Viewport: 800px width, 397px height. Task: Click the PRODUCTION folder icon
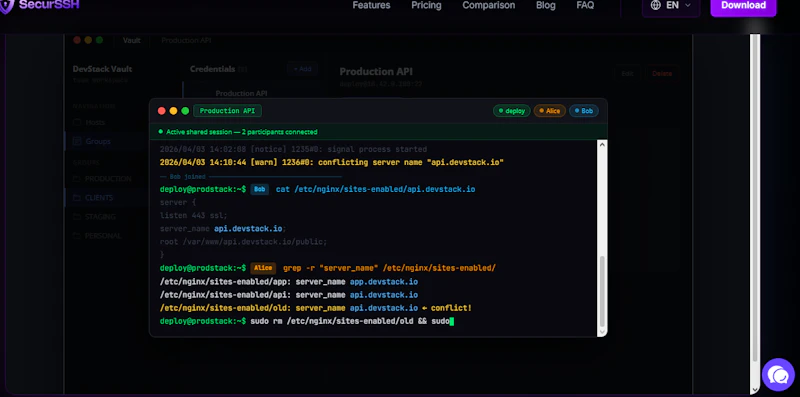tap(77, 179)
